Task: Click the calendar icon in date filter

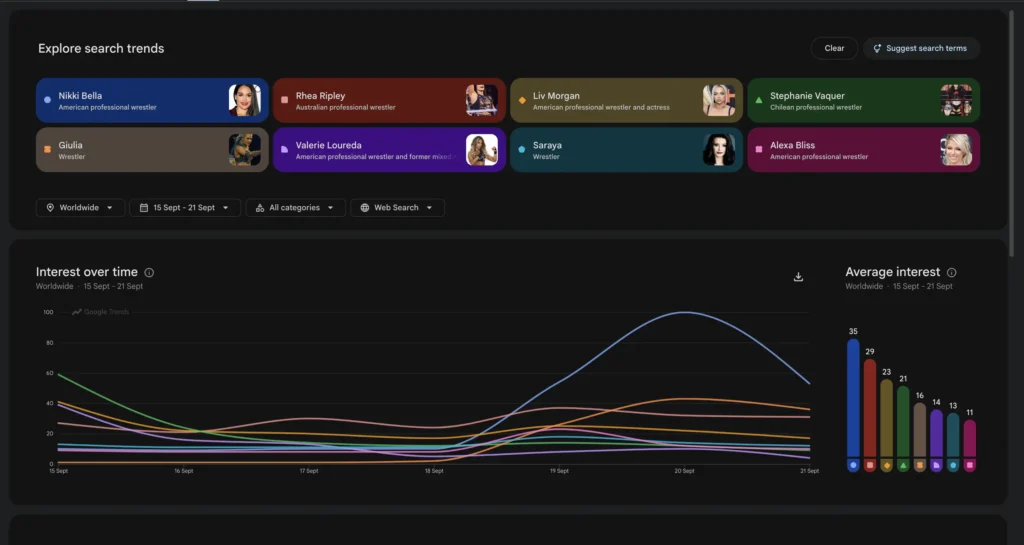Action: [x=144, y=208]
